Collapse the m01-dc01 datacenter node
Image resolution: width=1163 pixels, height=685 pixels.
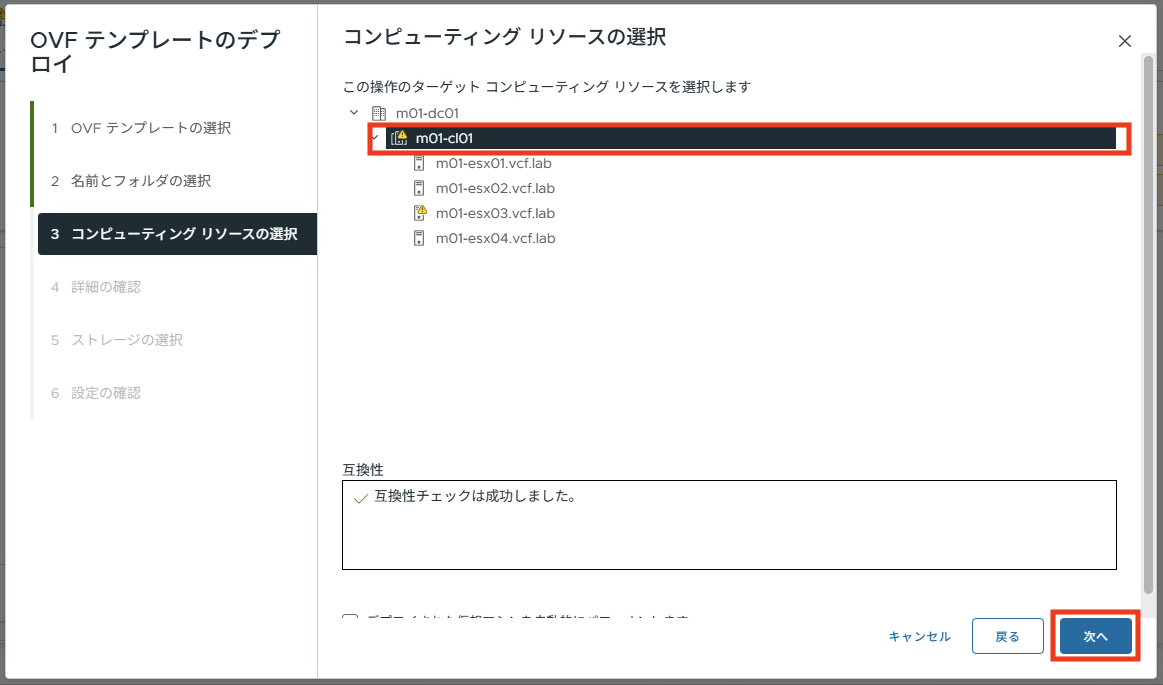pyautogui.click(x=354, y=113)
